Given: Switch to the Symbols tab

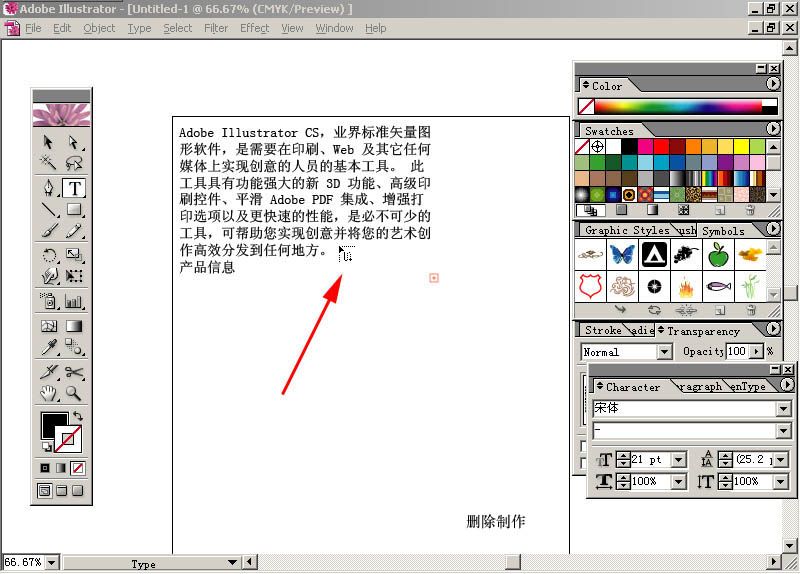Looking at the screenshot, I should click(723, 231).
